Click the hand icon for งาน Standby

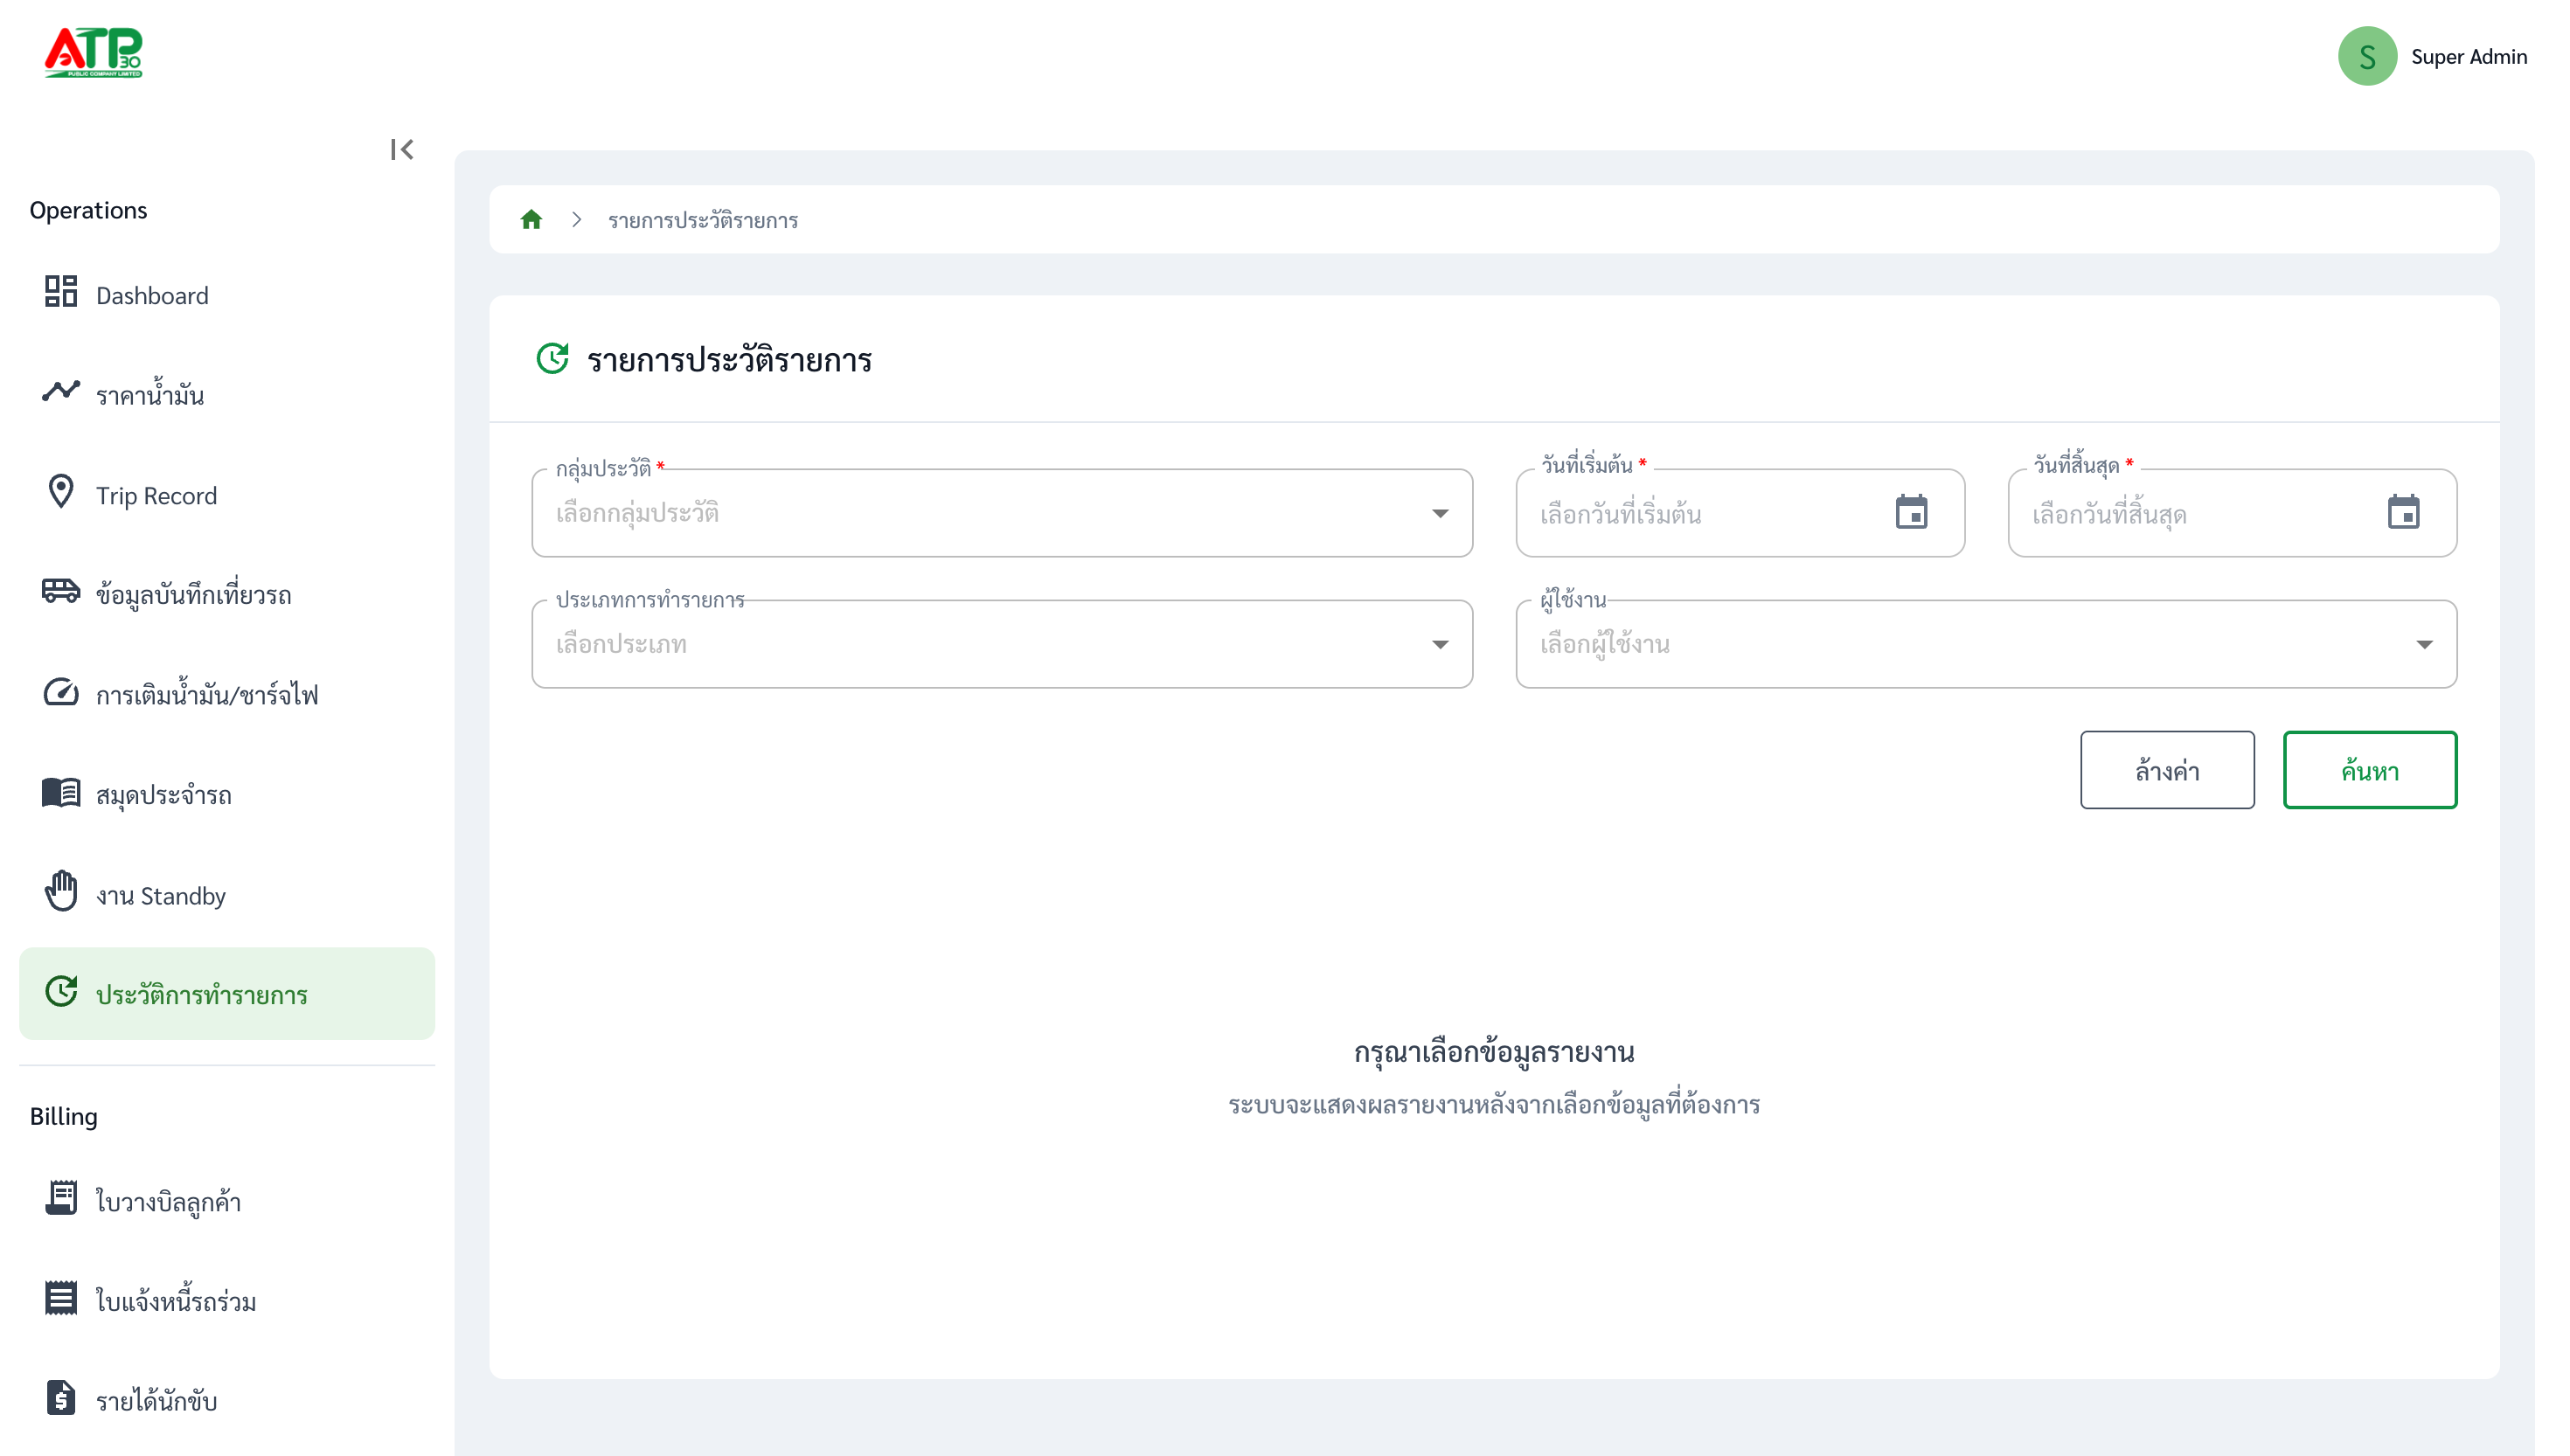(x=61, y=890)
